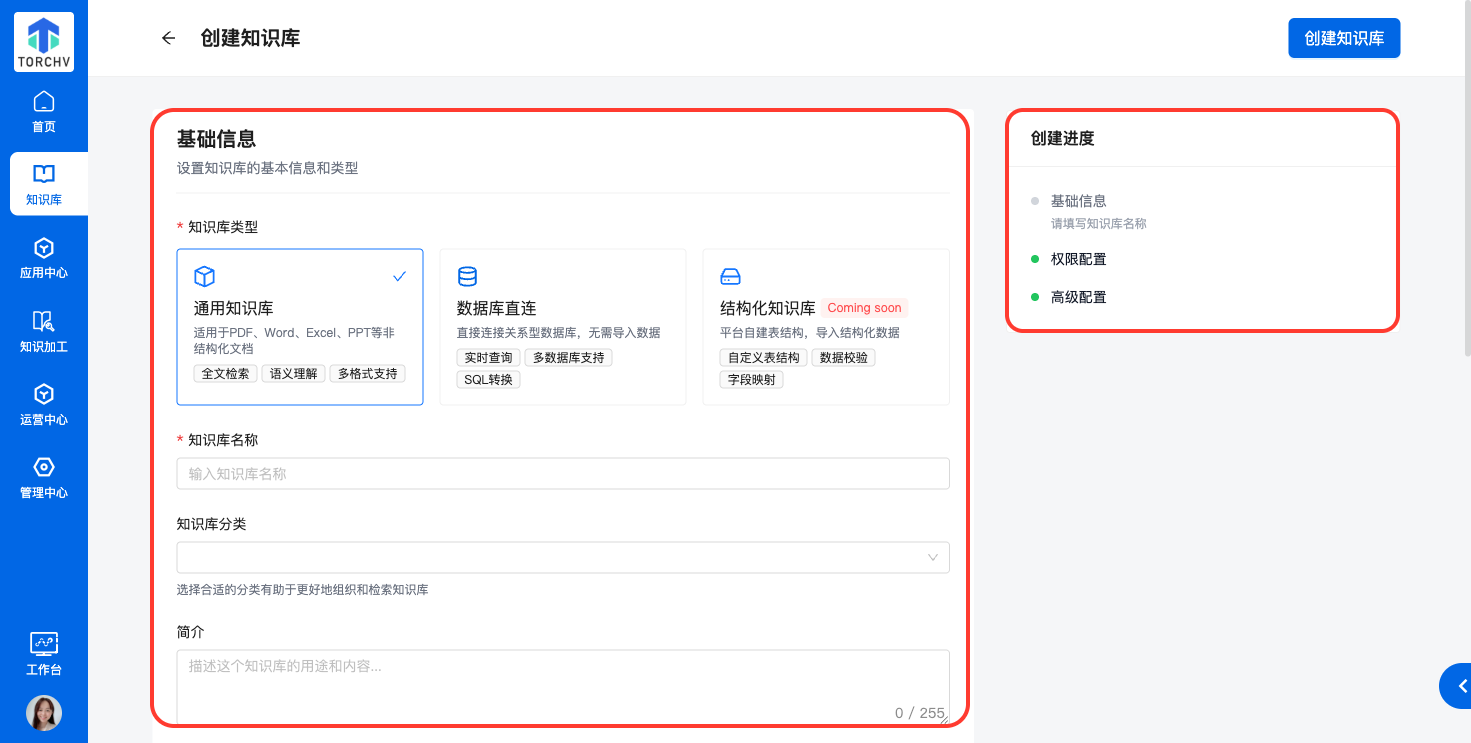The height and width of the screenshot is (743, 1471).
Task: Open the 管理中心 sidebar icon
Action: [44, 467]
